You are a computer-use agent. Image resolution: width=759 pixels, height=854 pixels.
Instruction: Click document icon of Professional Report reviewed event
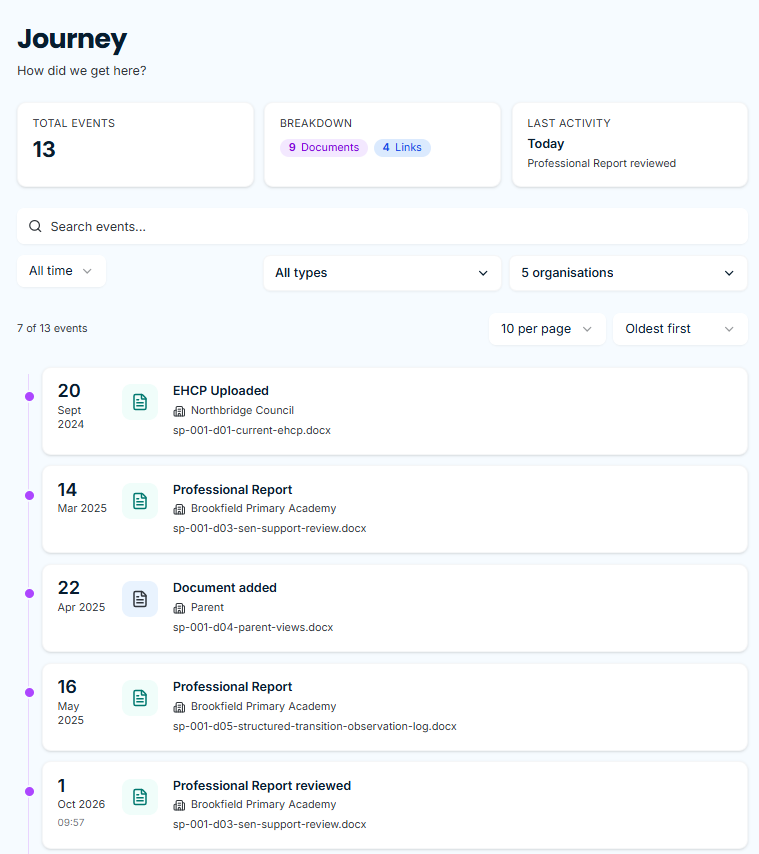[x=140, y=797]
